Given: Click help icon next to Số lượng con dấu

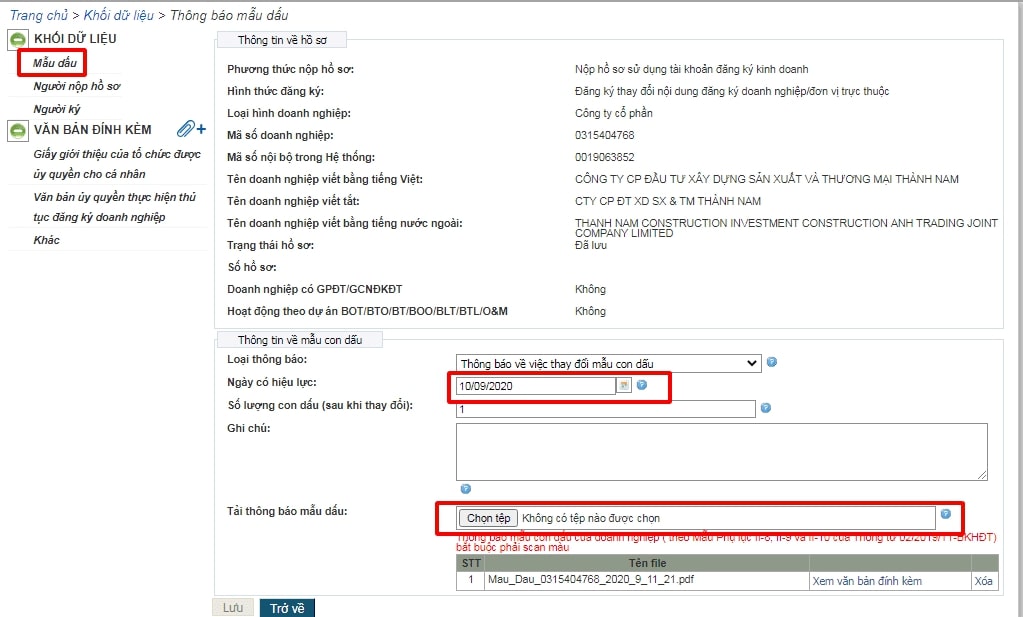Looking at the screenshot, I should 765,409.
